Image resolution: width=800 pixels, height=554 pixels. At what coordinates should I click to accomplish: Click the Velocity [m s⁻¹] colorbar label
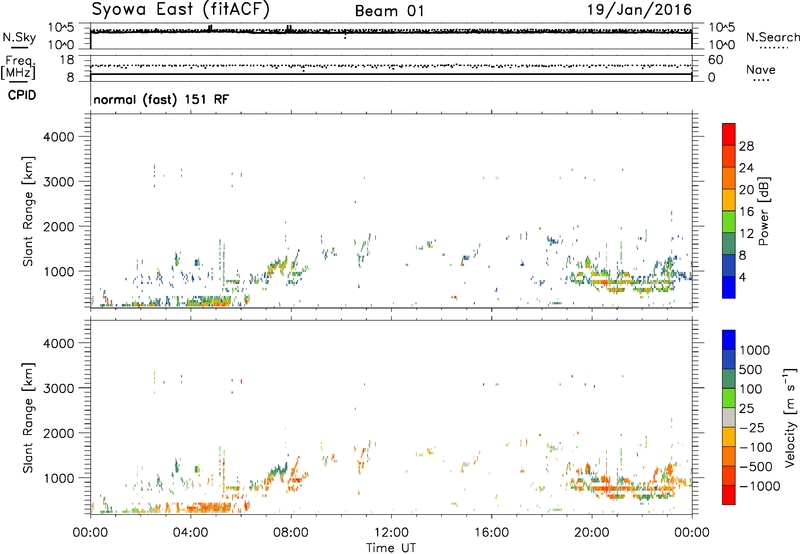coord(790,417)
